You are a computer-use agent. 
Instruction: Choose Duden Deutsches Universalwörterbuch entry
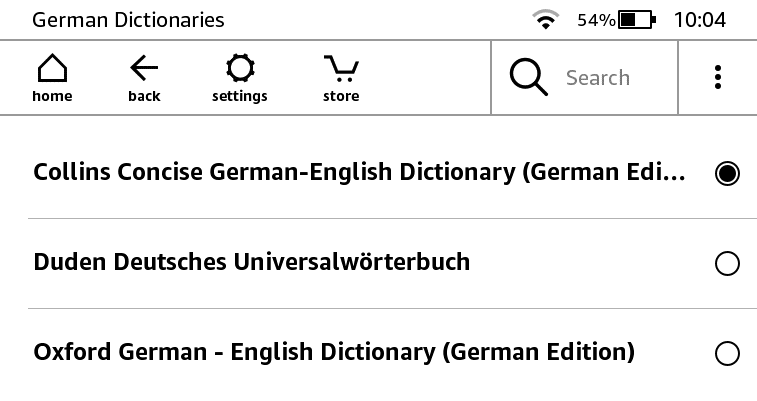[252, 262]
